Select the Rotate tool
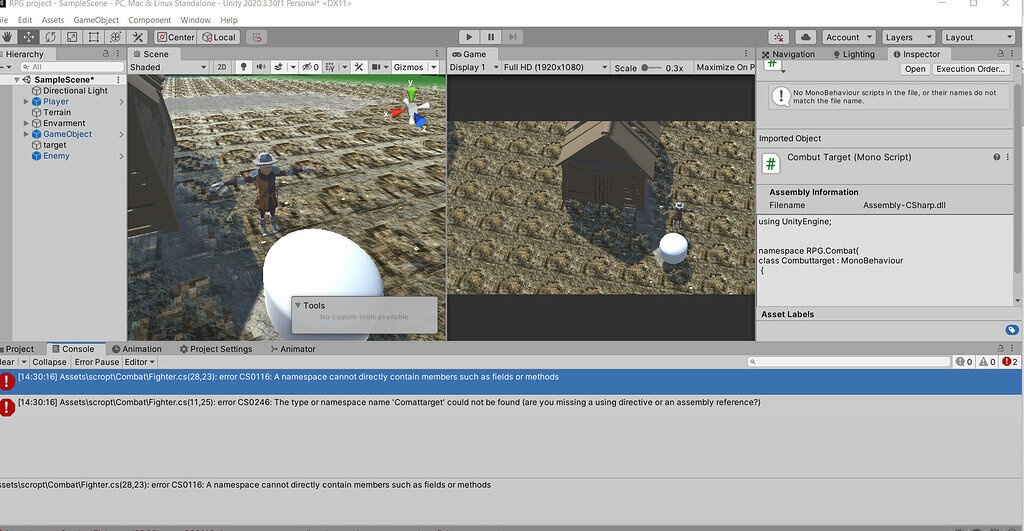This screenshot has width=1024, height=531. [x=50, y=37]
